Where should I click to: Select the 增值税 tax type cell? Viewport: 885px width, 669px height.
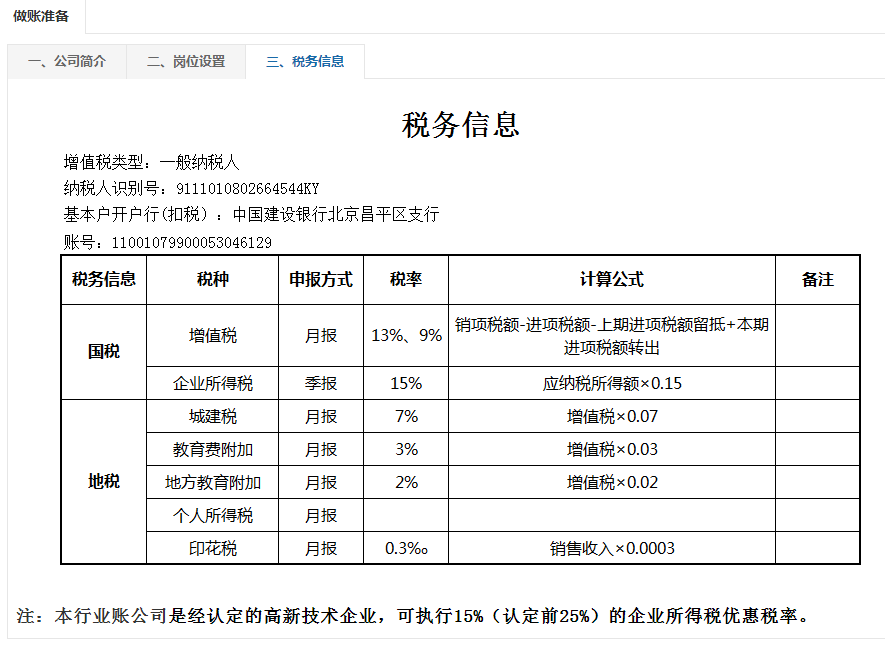(212, 335)
